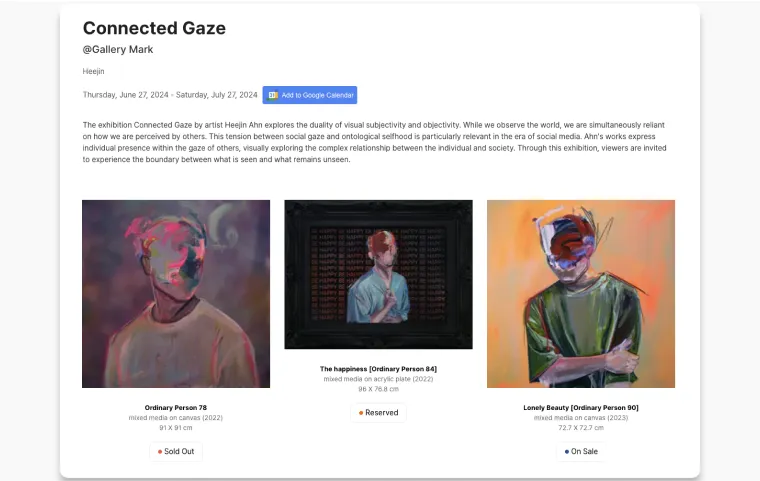The image size is (760, 481).
Task: Click the Connected Gaze exhibition title
Action: (154, 28)
